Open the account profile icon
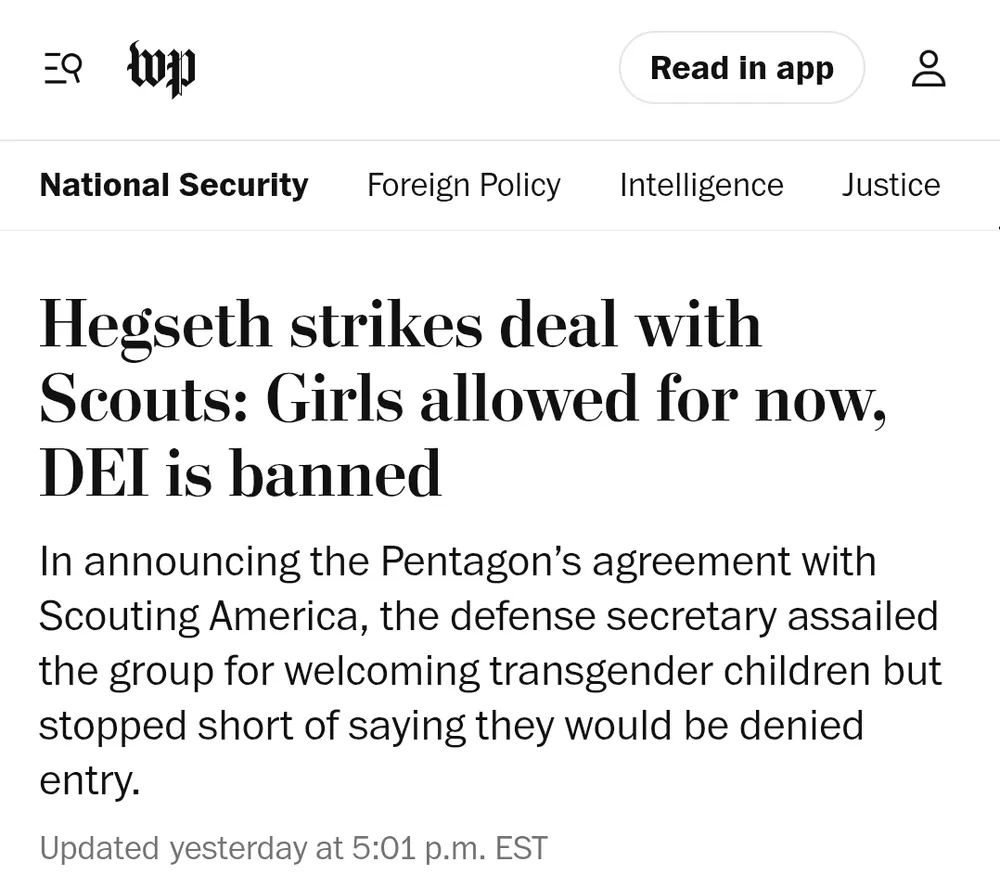The height and width of the screenshot is (891, 1000). point(928,69)
